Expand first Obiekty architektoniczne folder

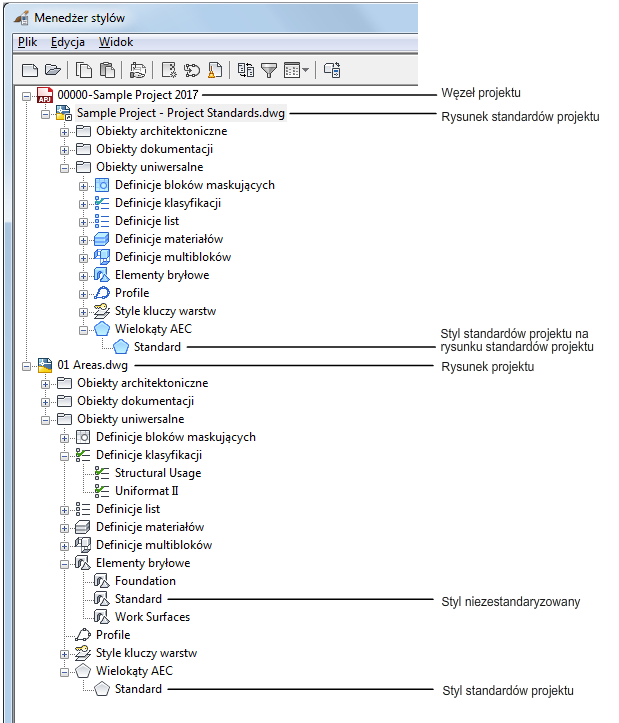(x=64, y=132)
